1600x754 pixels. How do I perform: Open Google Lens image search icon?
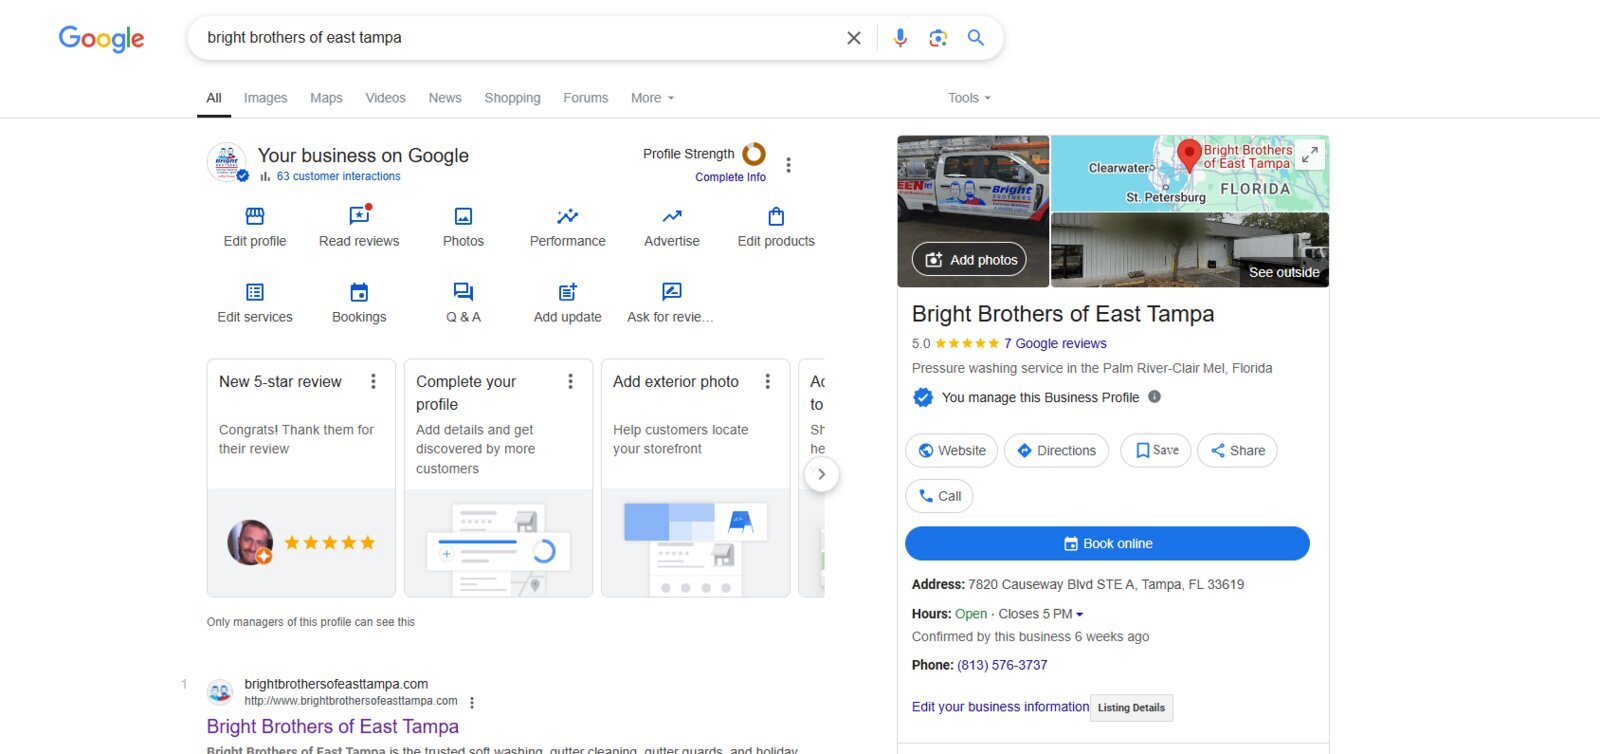(938, 38)
